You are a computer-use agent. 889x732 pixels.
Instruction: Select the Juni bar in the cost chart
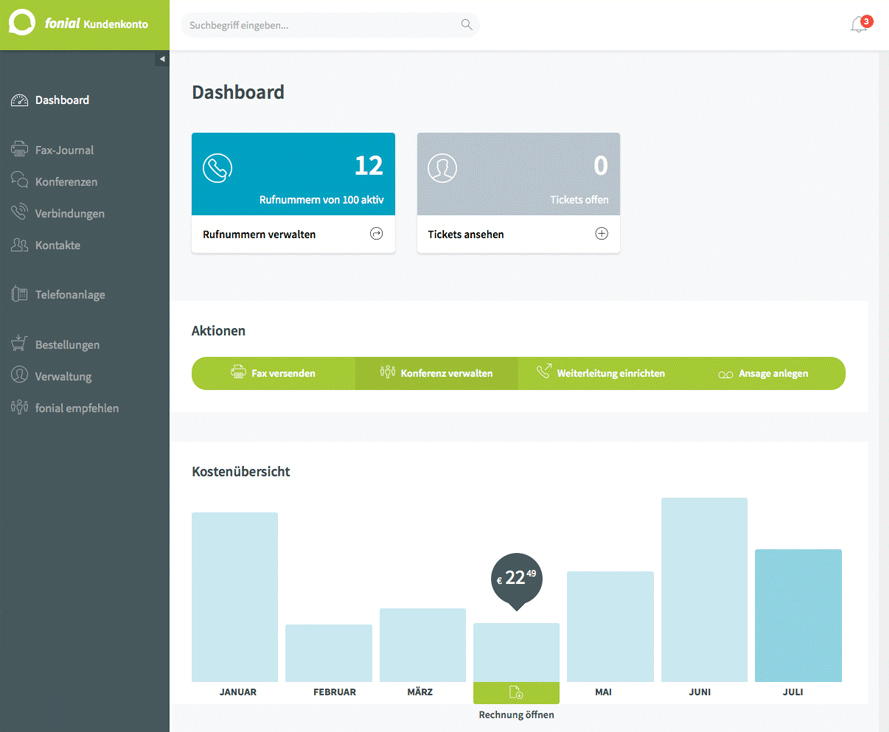[703, 590]
